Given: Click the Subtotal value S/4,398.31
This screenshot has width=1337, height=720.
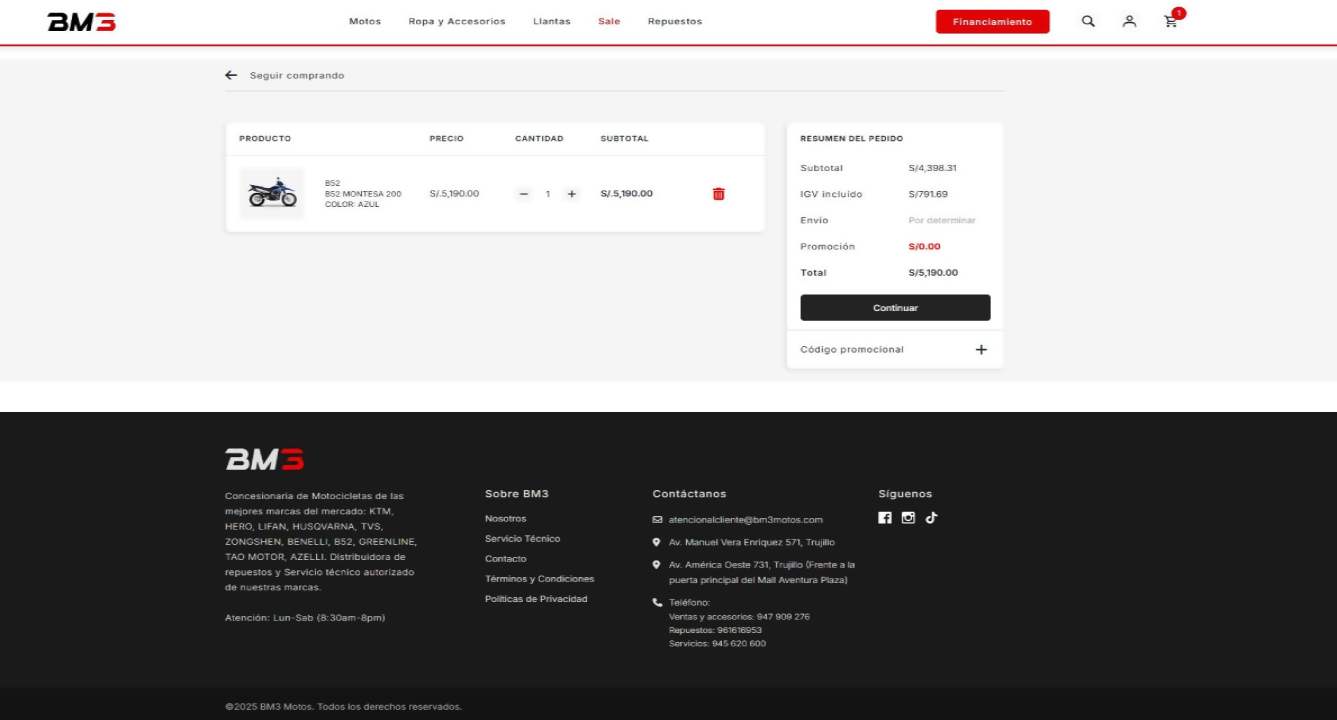Looking at the screenshot, I should click(x=932, y=168).
